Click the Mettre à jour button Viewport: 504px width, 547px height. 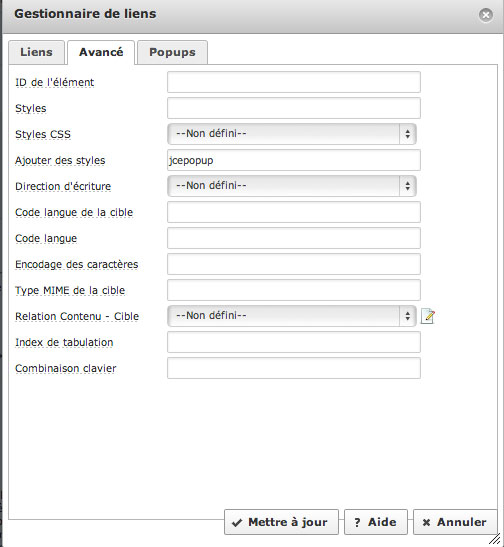281,522
